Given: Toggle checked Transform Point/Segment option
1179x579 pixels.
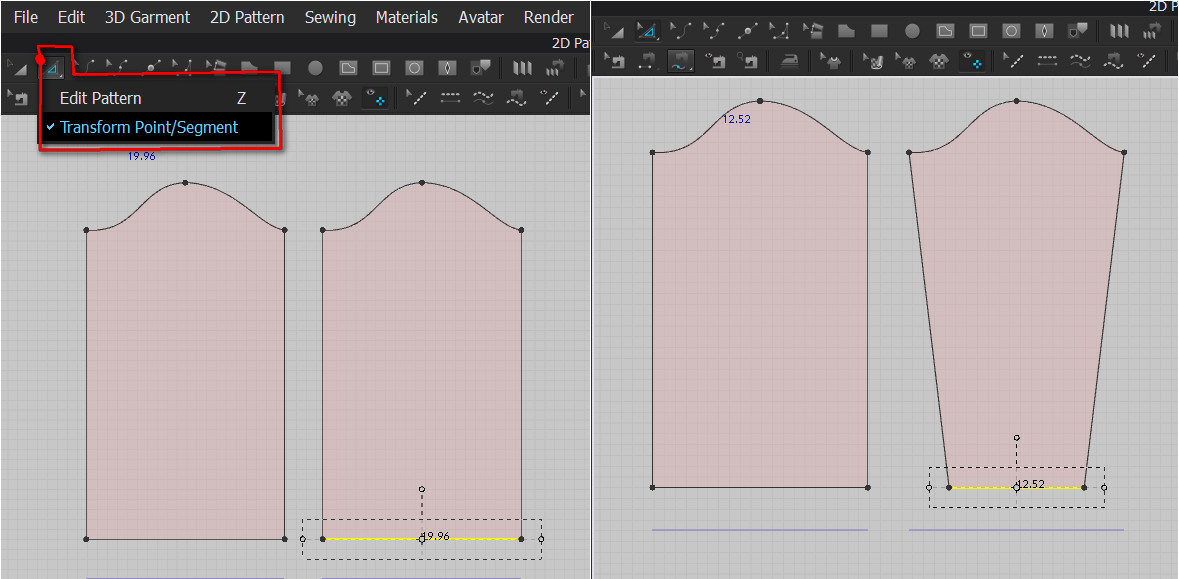Looking at the screenshot, I should (148, 127).
